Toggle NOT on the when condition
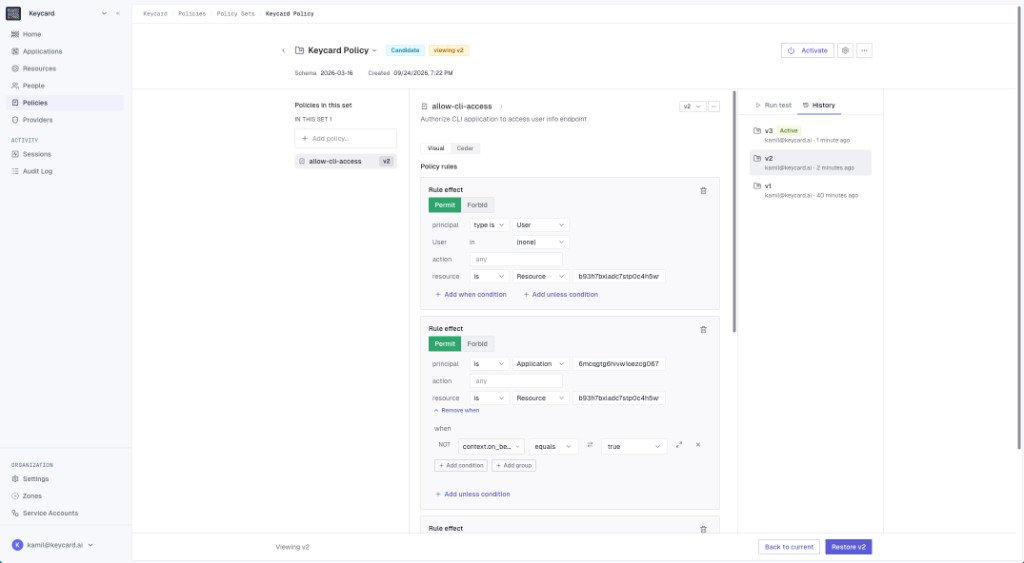 445,445
